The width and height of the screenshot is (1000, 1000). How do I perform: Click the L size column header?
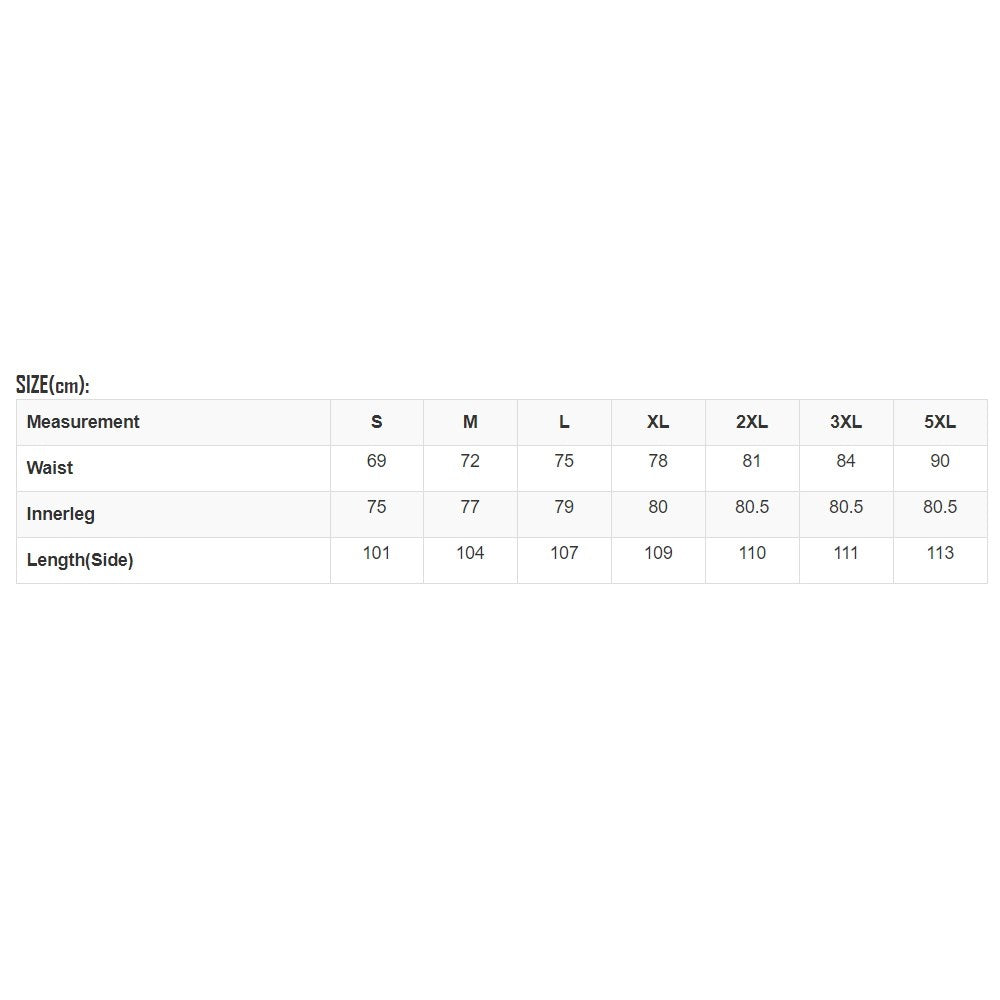pos(564,422)
